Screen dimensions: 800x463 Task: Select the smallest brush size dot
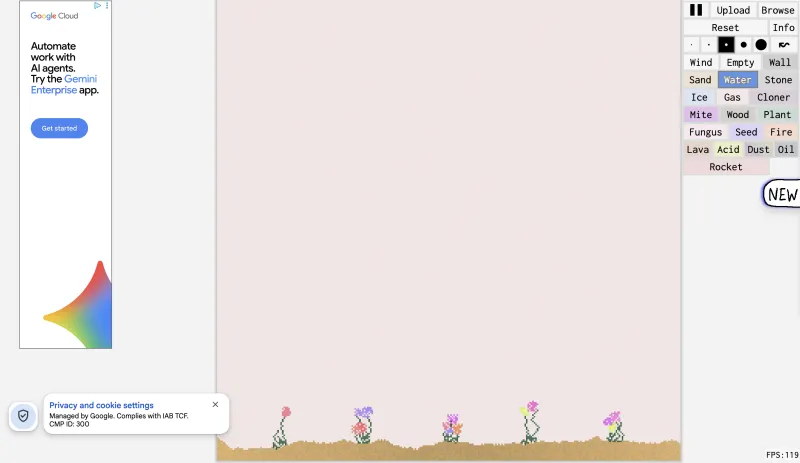(x=692, y=45)
